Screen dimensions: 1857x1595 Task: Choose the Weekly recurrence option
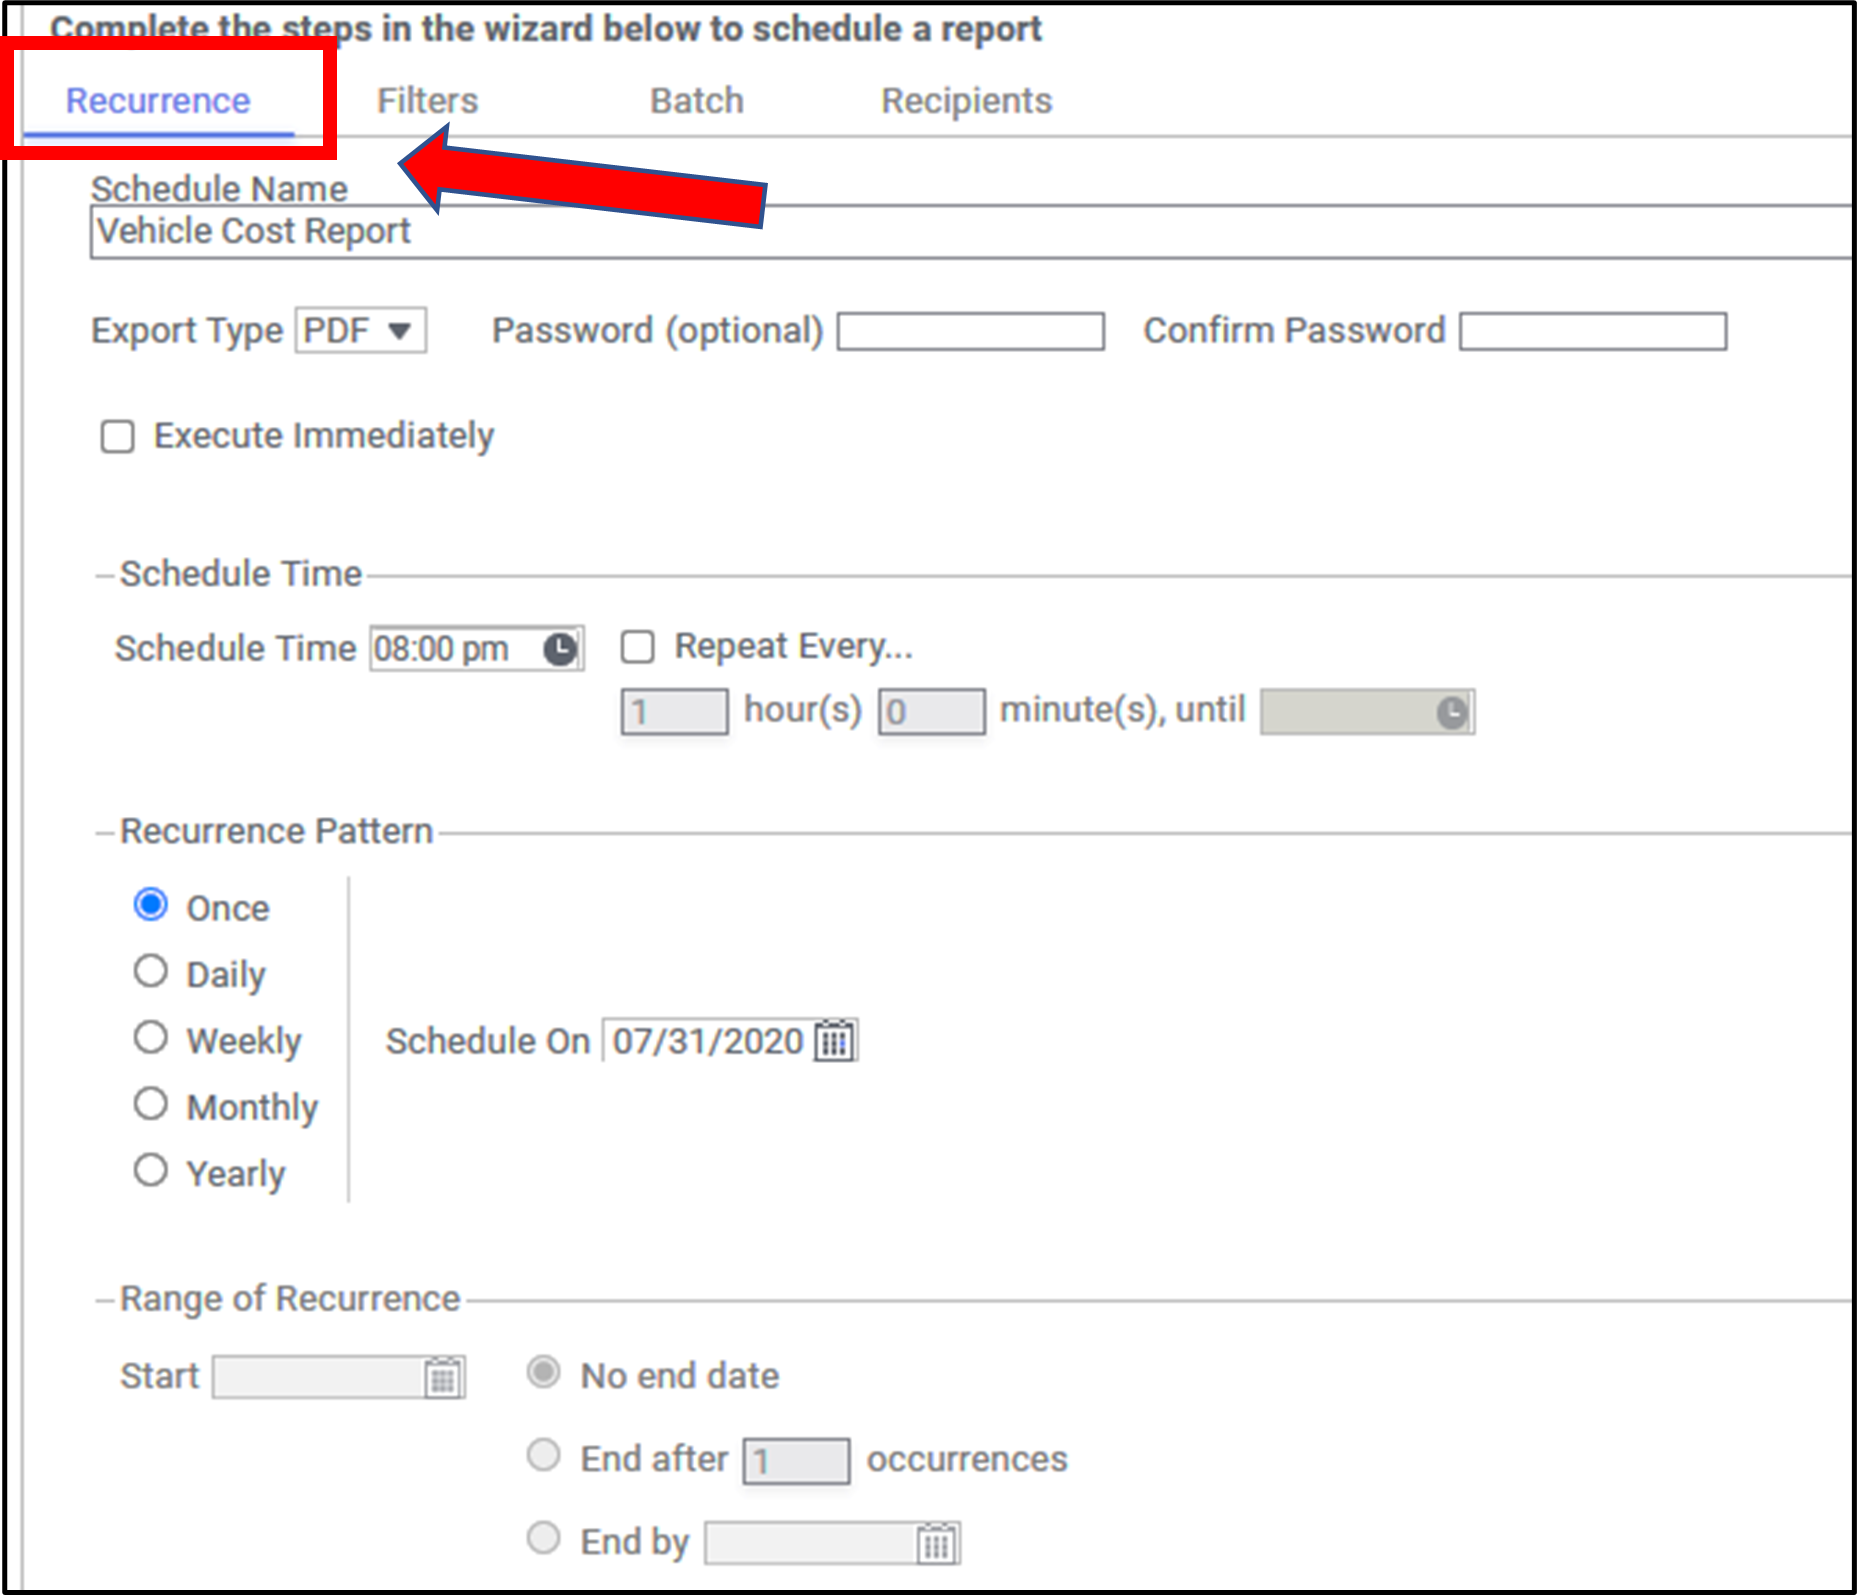pyautogui.click(x=151, y=1037)
